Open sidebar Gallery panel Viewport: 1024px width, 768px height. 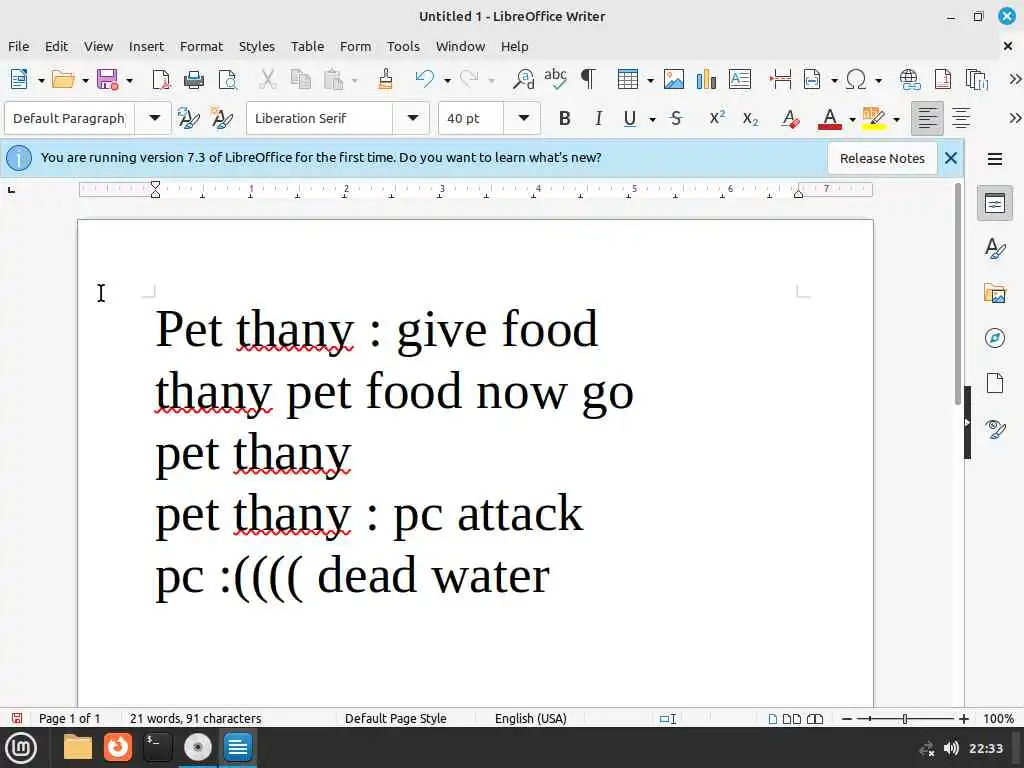(x=995, y=293)
